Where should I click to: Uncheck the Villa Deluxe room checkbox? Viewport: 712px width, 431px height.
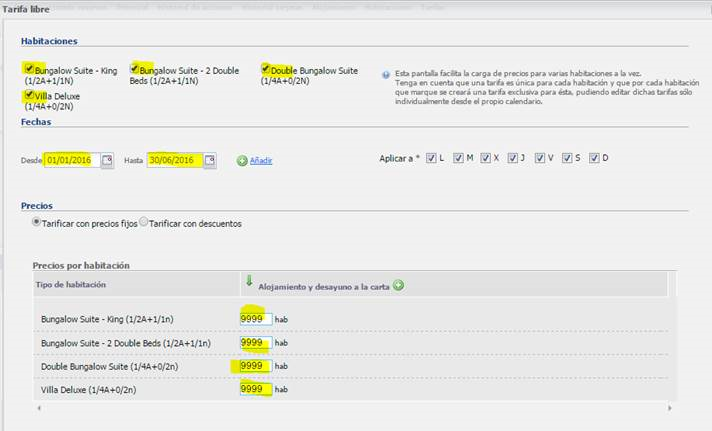coord(28,95)
